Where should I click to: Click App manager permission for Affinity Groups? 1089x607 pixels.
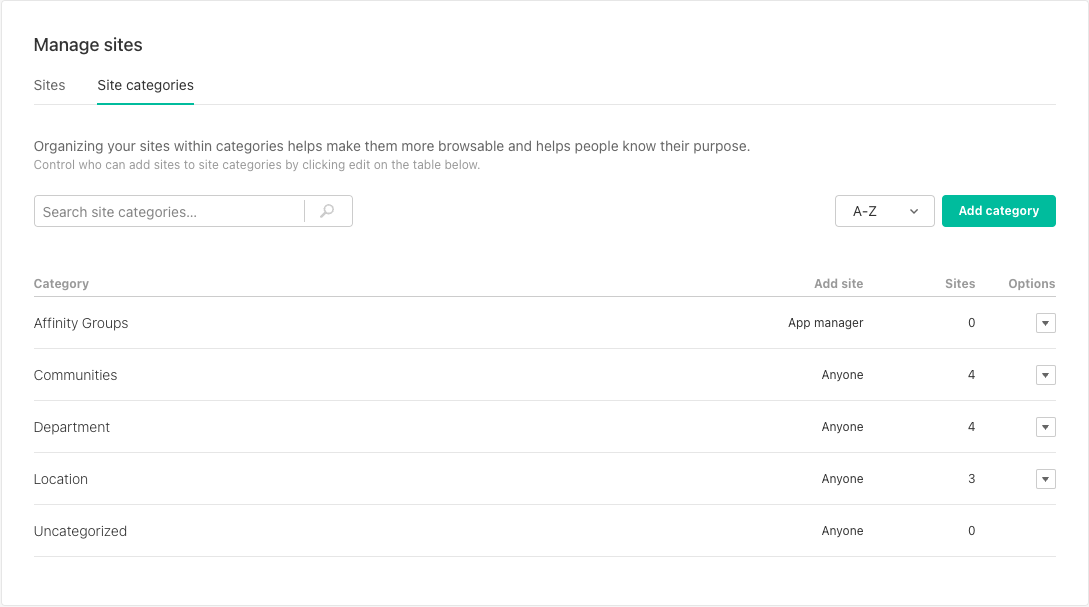point(825,323)
